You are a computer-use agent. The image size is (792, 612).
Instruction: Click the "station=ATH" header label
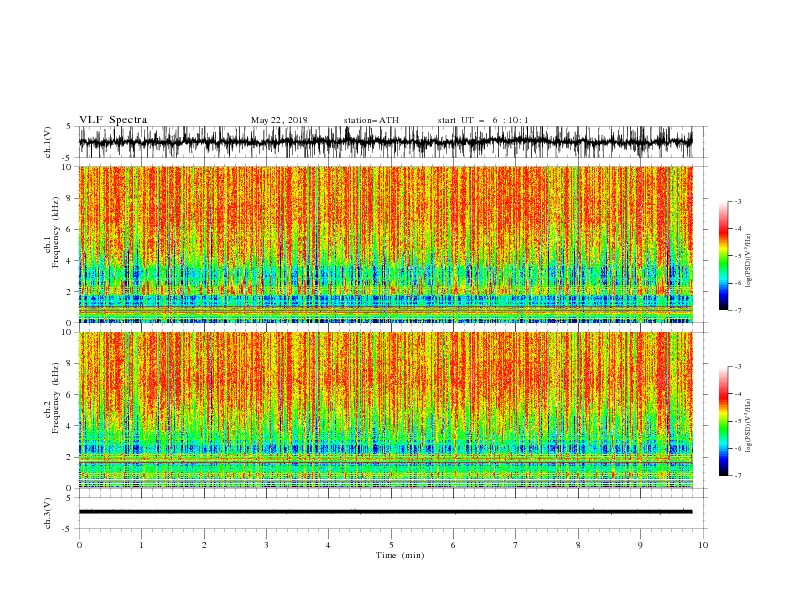click(x=371, y=120)
